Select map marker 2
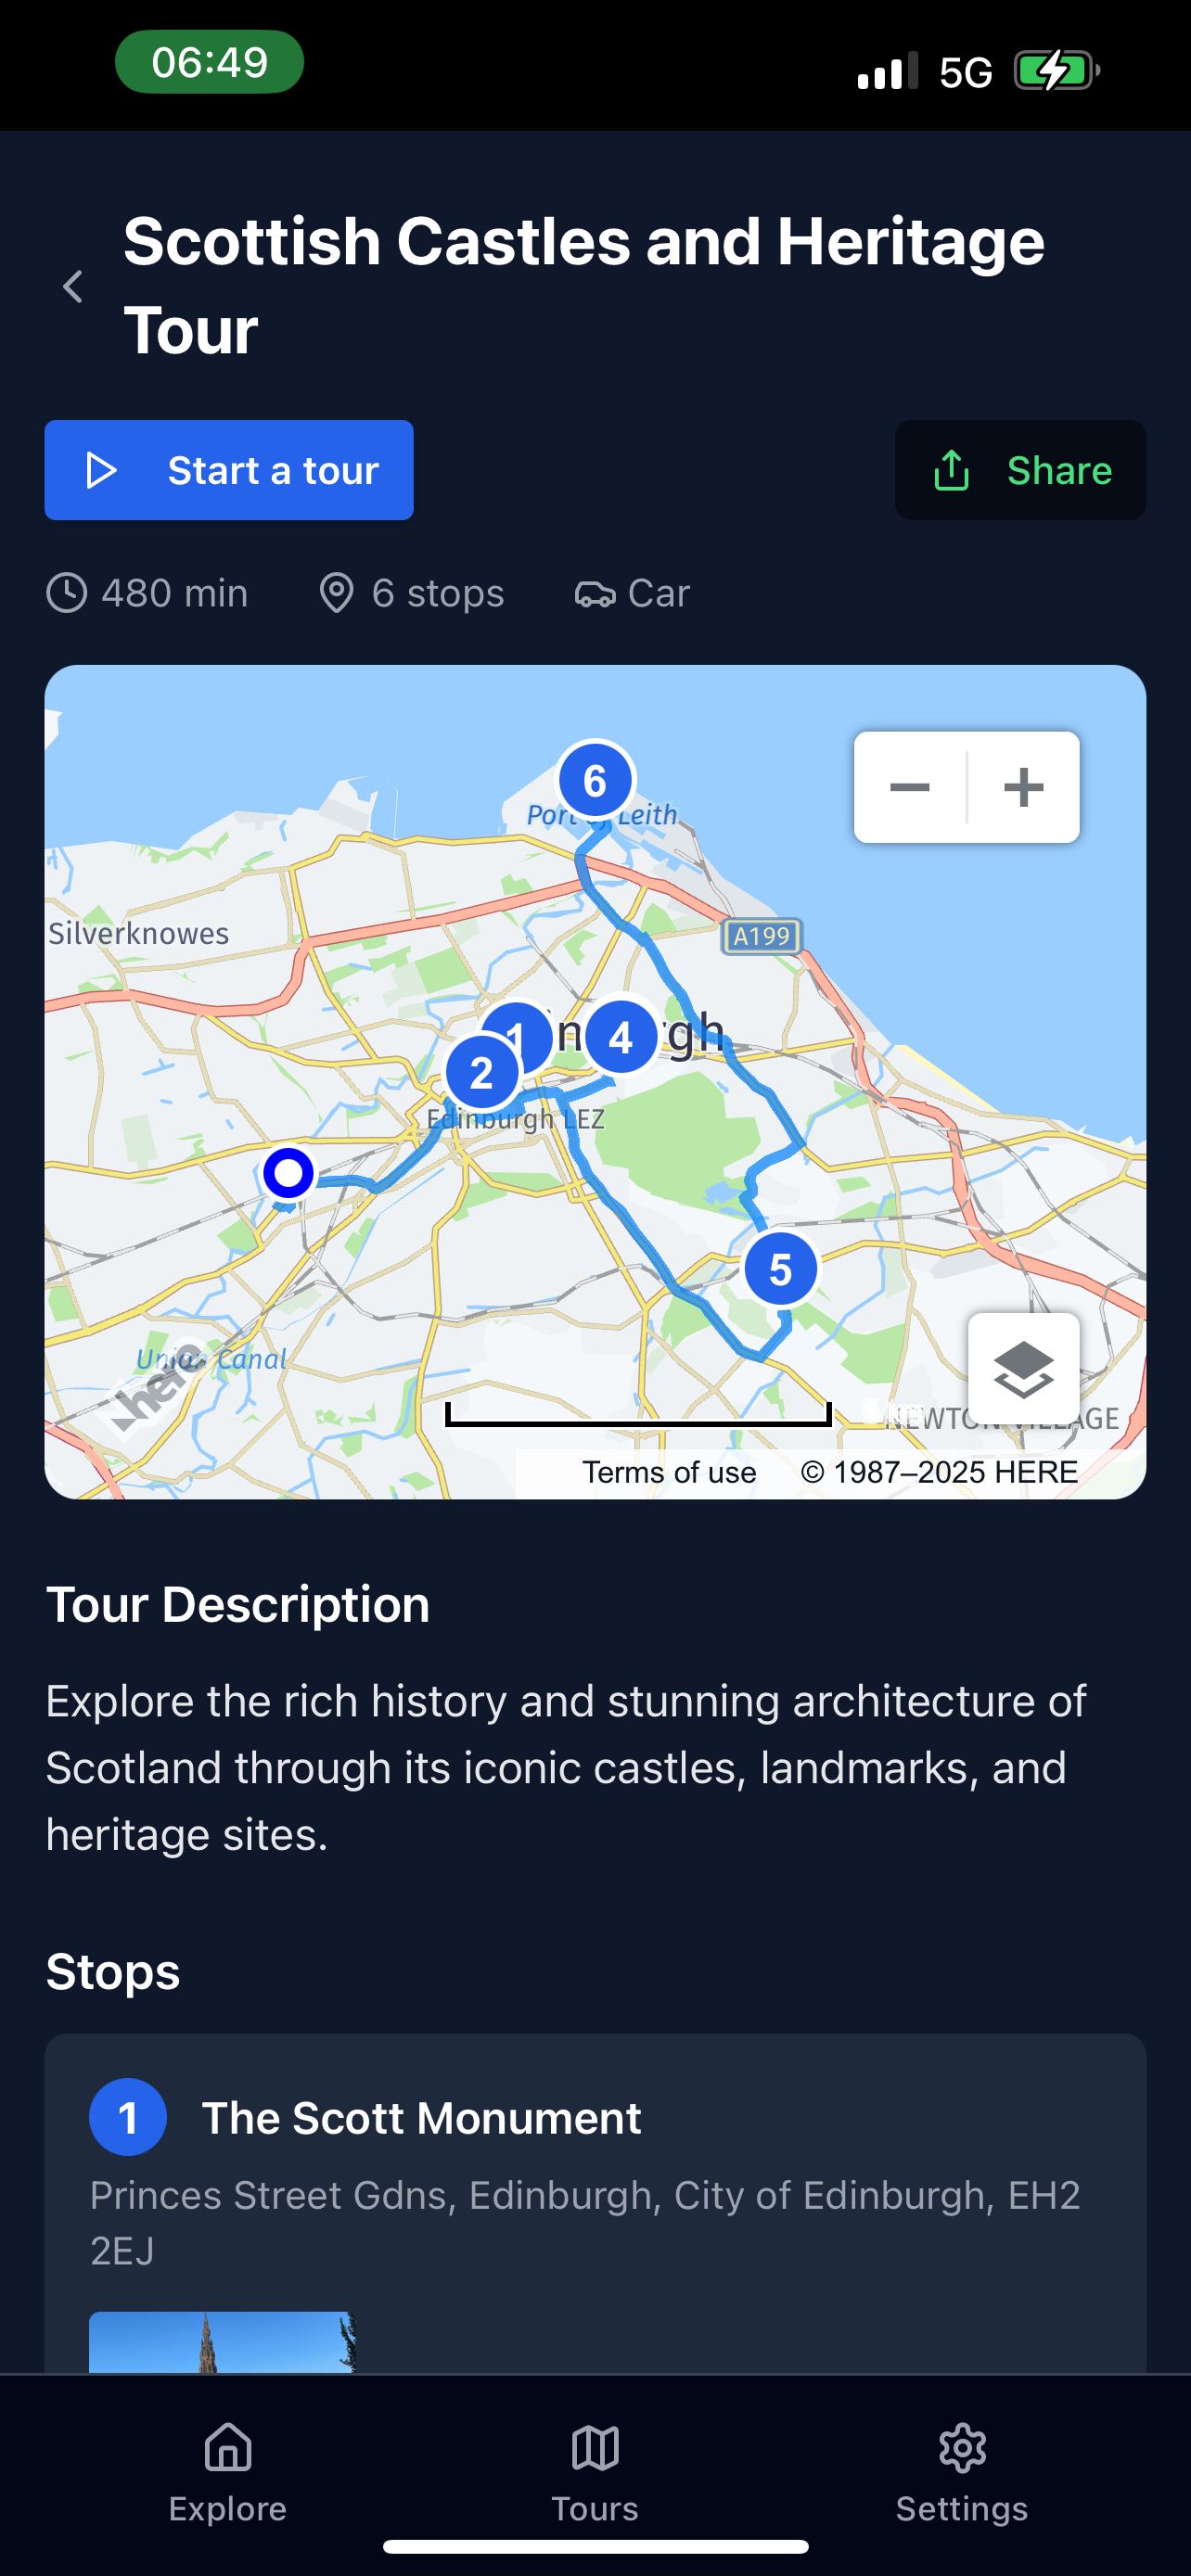Image resolution: width=1191 pixels, height=2576 pixels. tap(481, 1073)
